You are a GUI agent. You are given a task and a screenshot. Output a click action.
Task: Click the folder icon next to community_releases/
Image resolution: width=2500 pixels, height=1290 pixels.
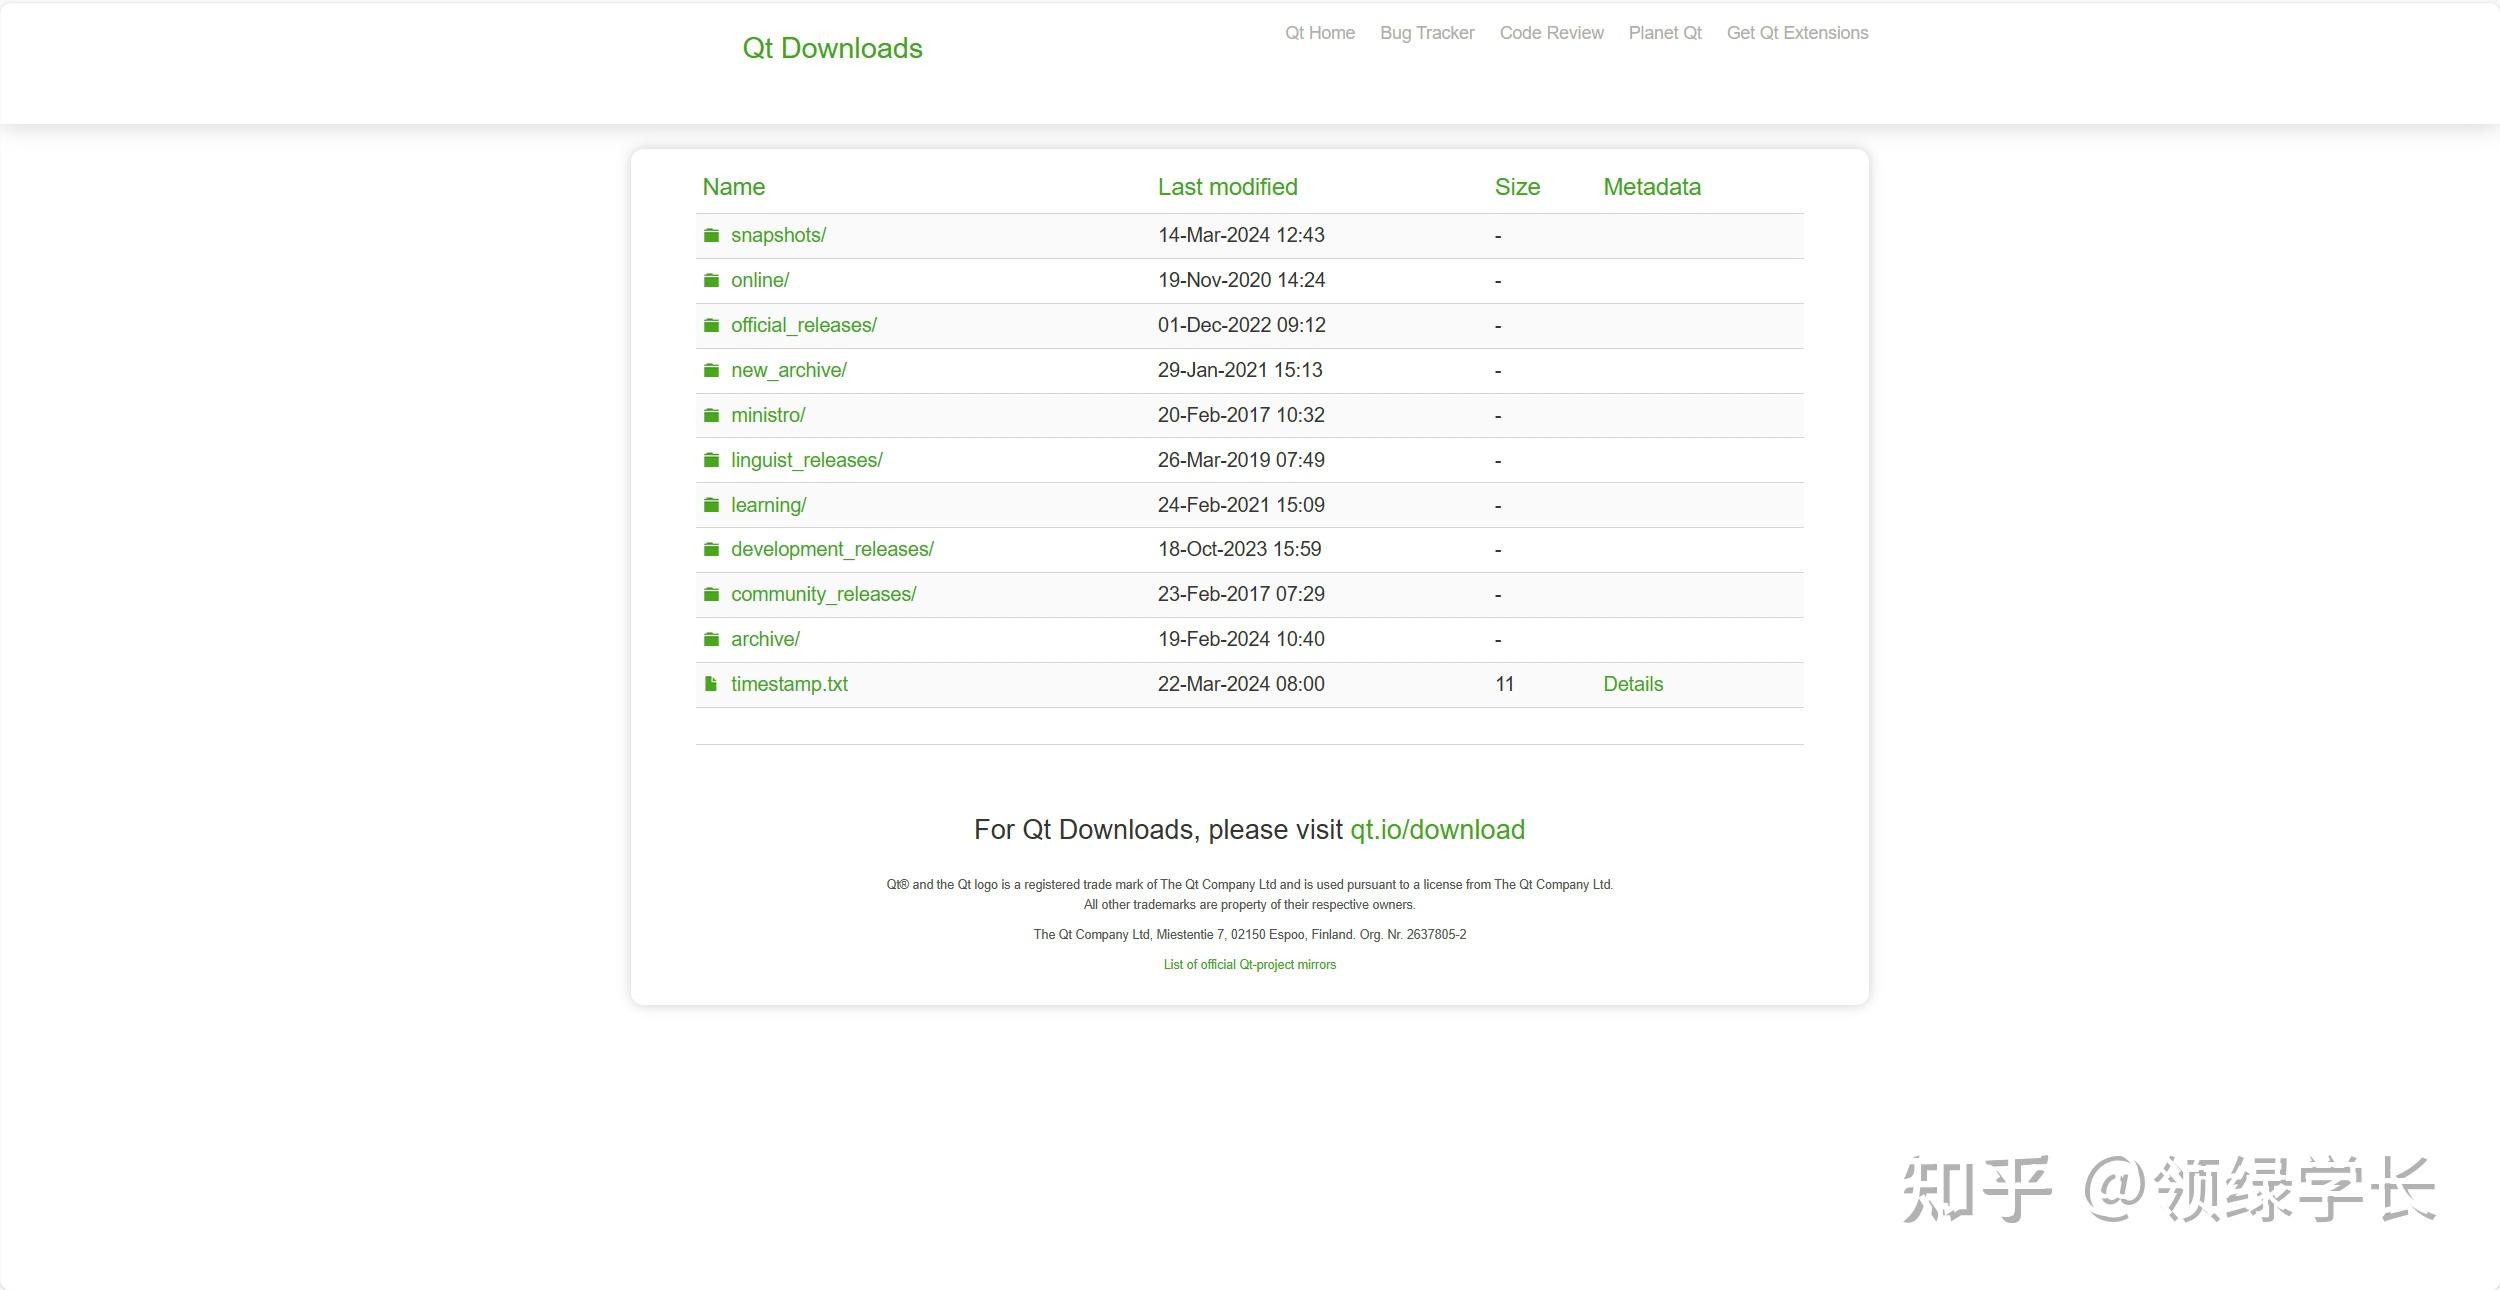point(711,594)
